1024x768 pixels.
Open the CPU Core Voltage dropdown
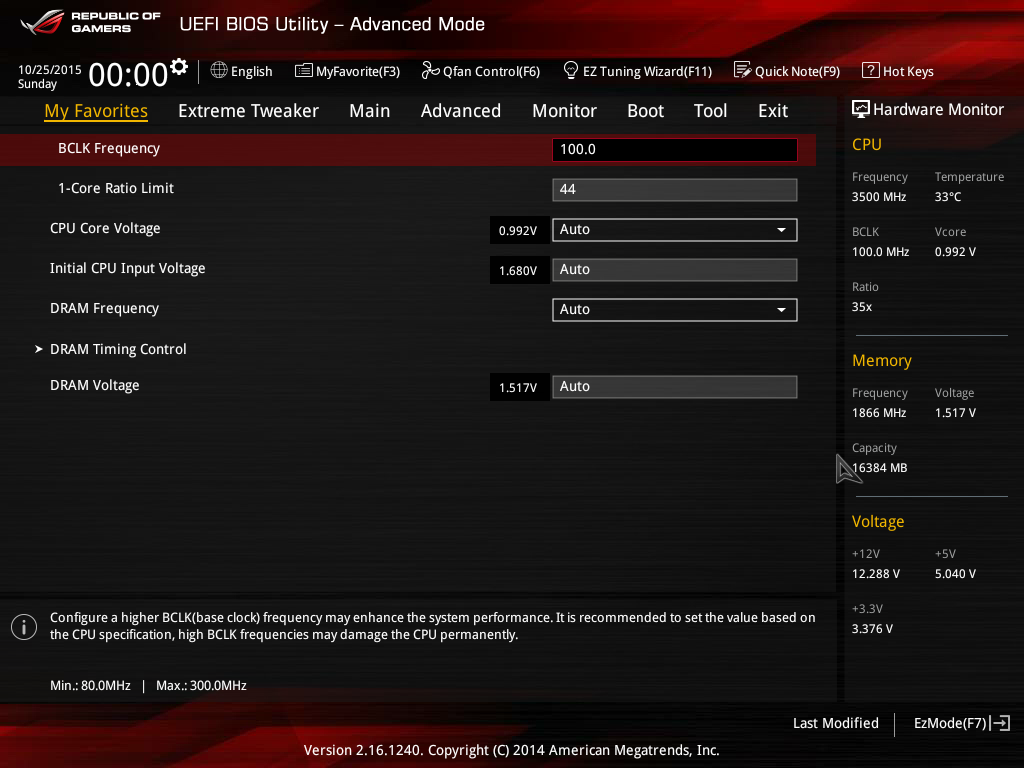click(675, 230)
